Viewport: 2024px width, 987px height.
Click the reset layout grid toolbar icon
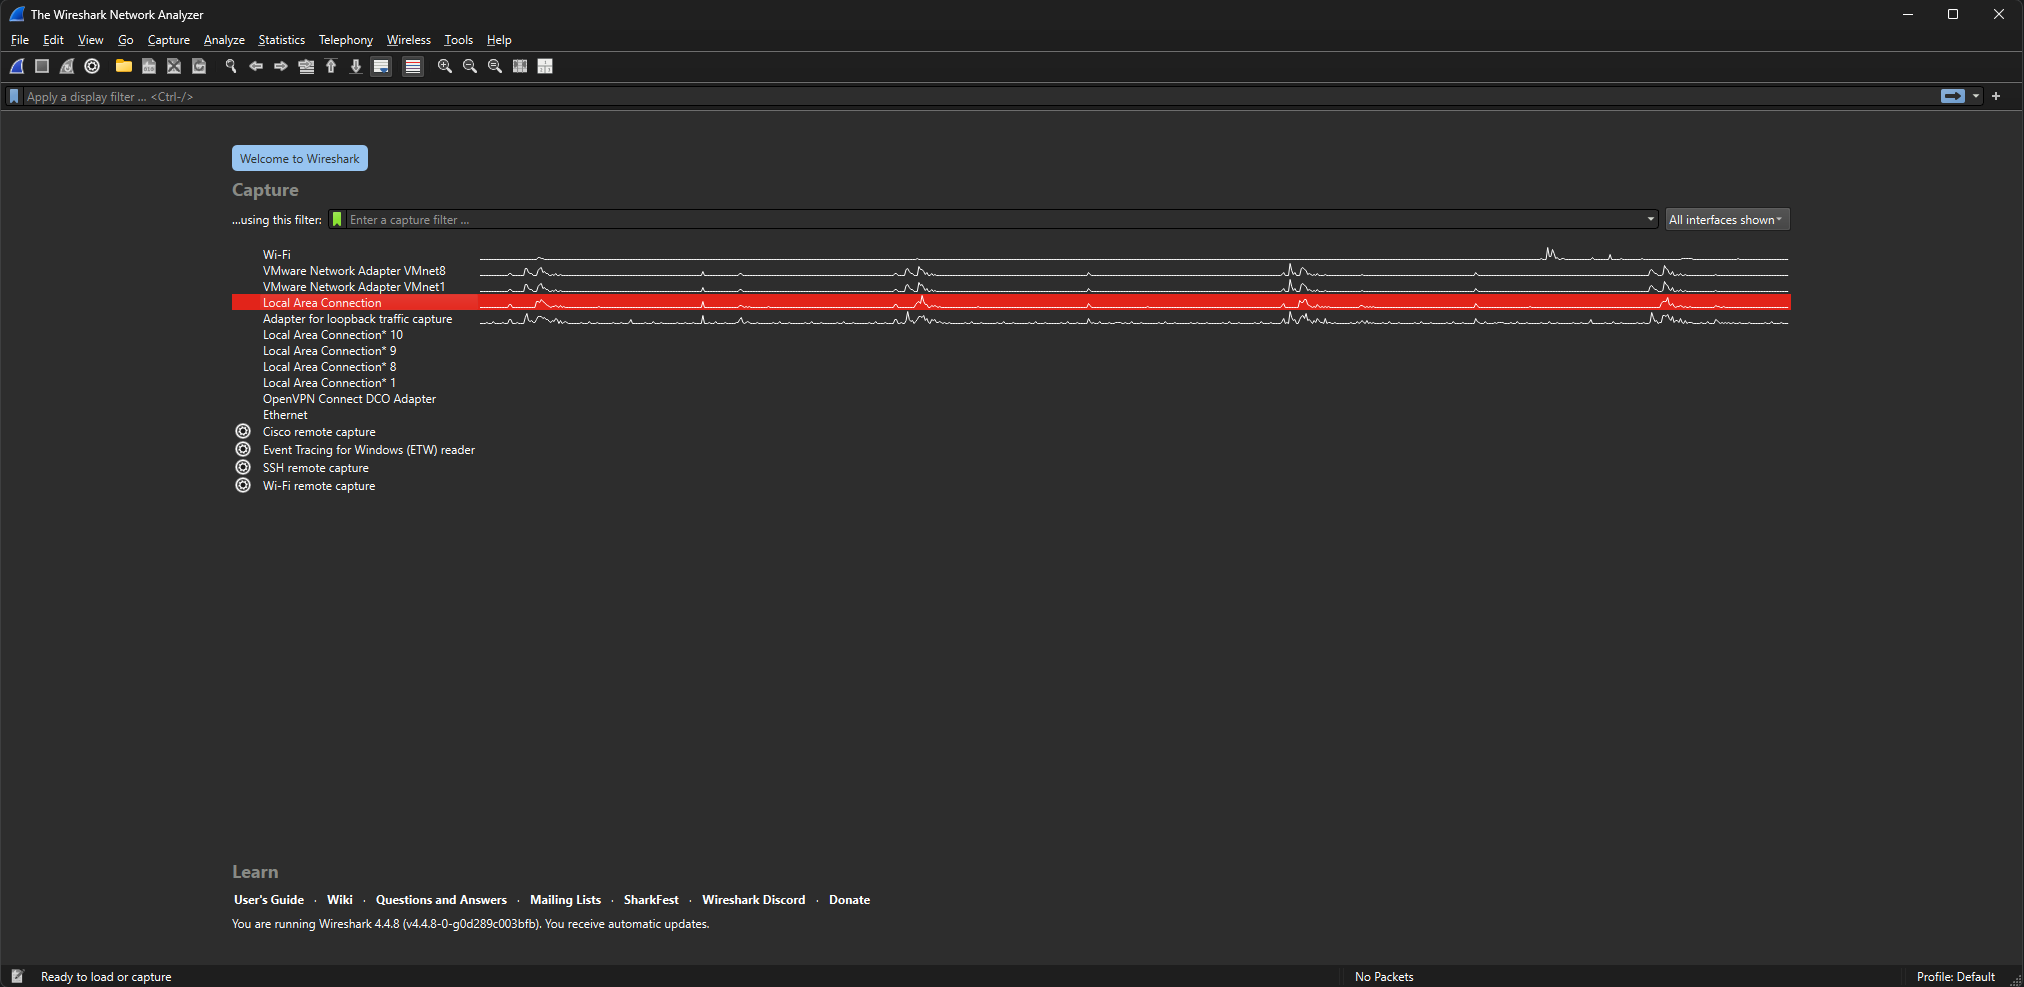(545, 66)
